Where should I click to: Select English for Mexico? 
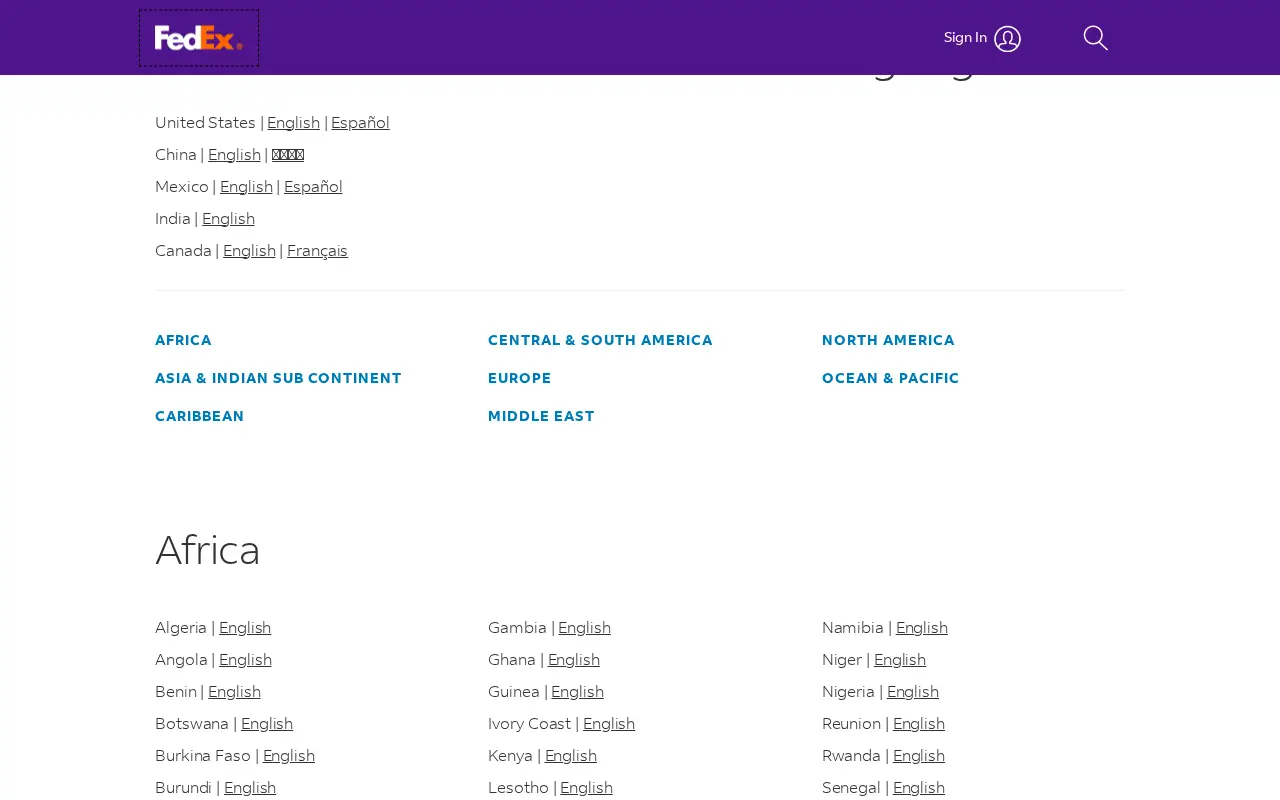coord(246,187)
